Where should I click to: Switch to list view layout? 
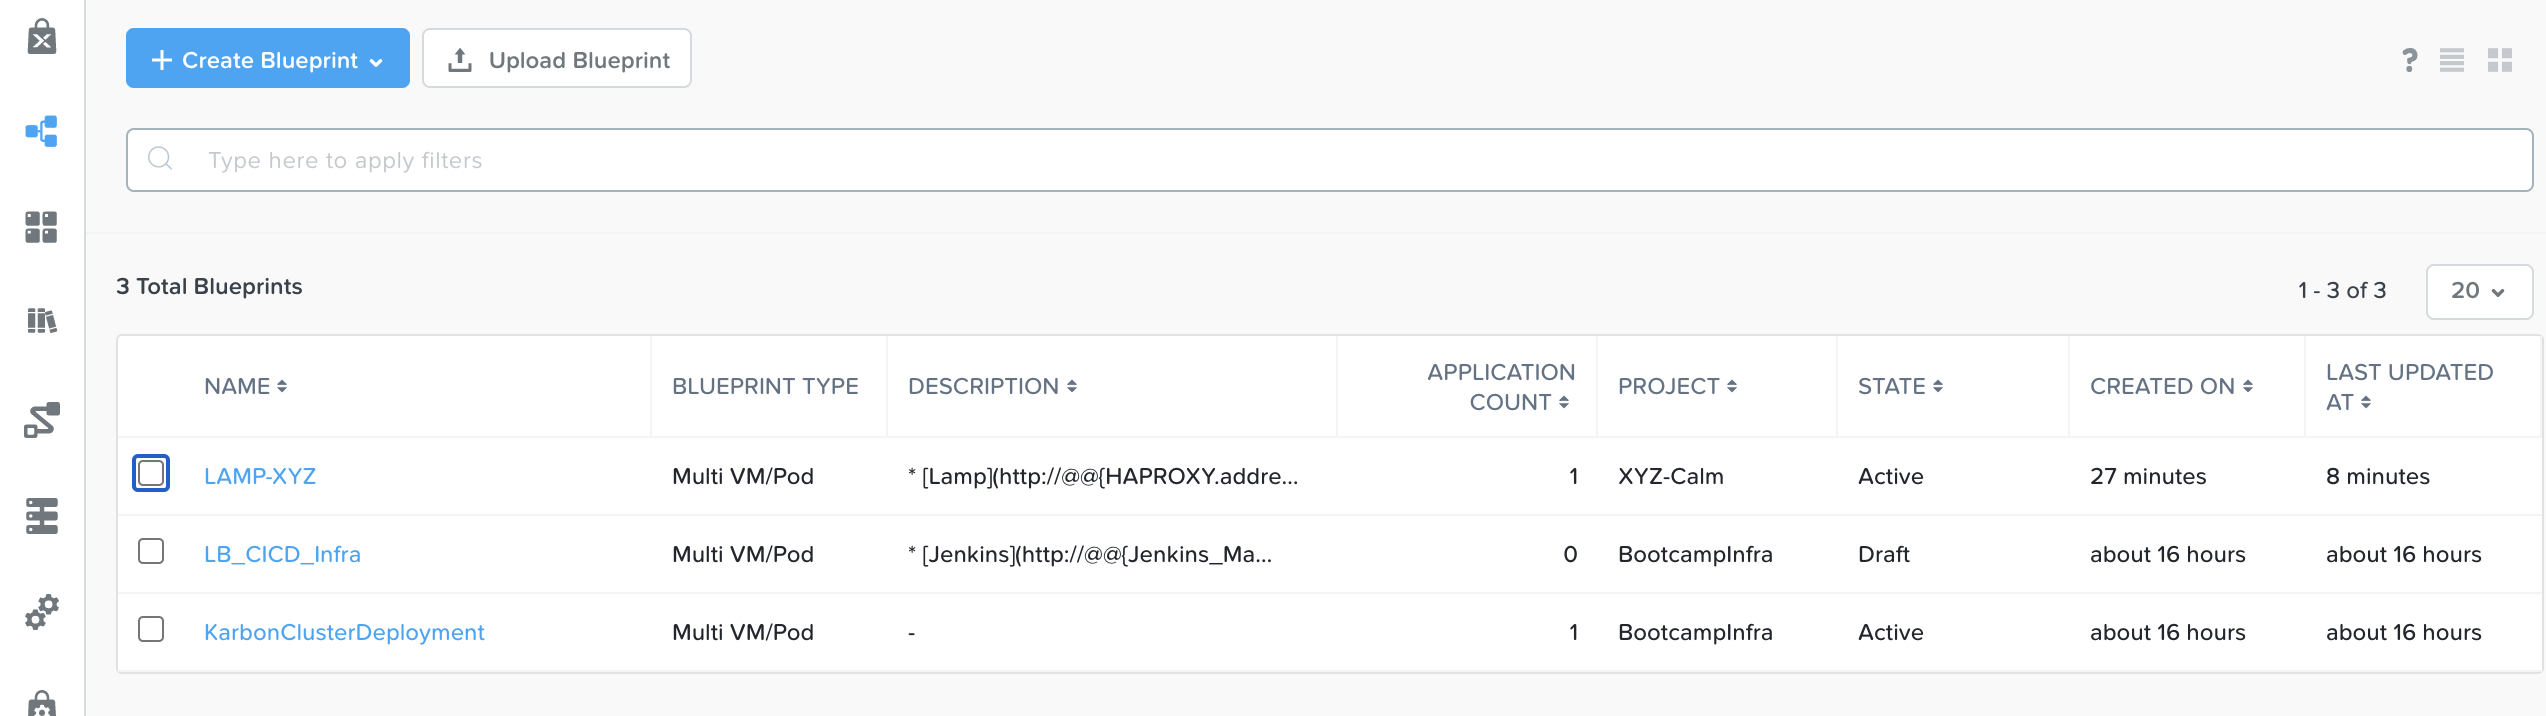pyautogui.click(x=2452, y=60)
